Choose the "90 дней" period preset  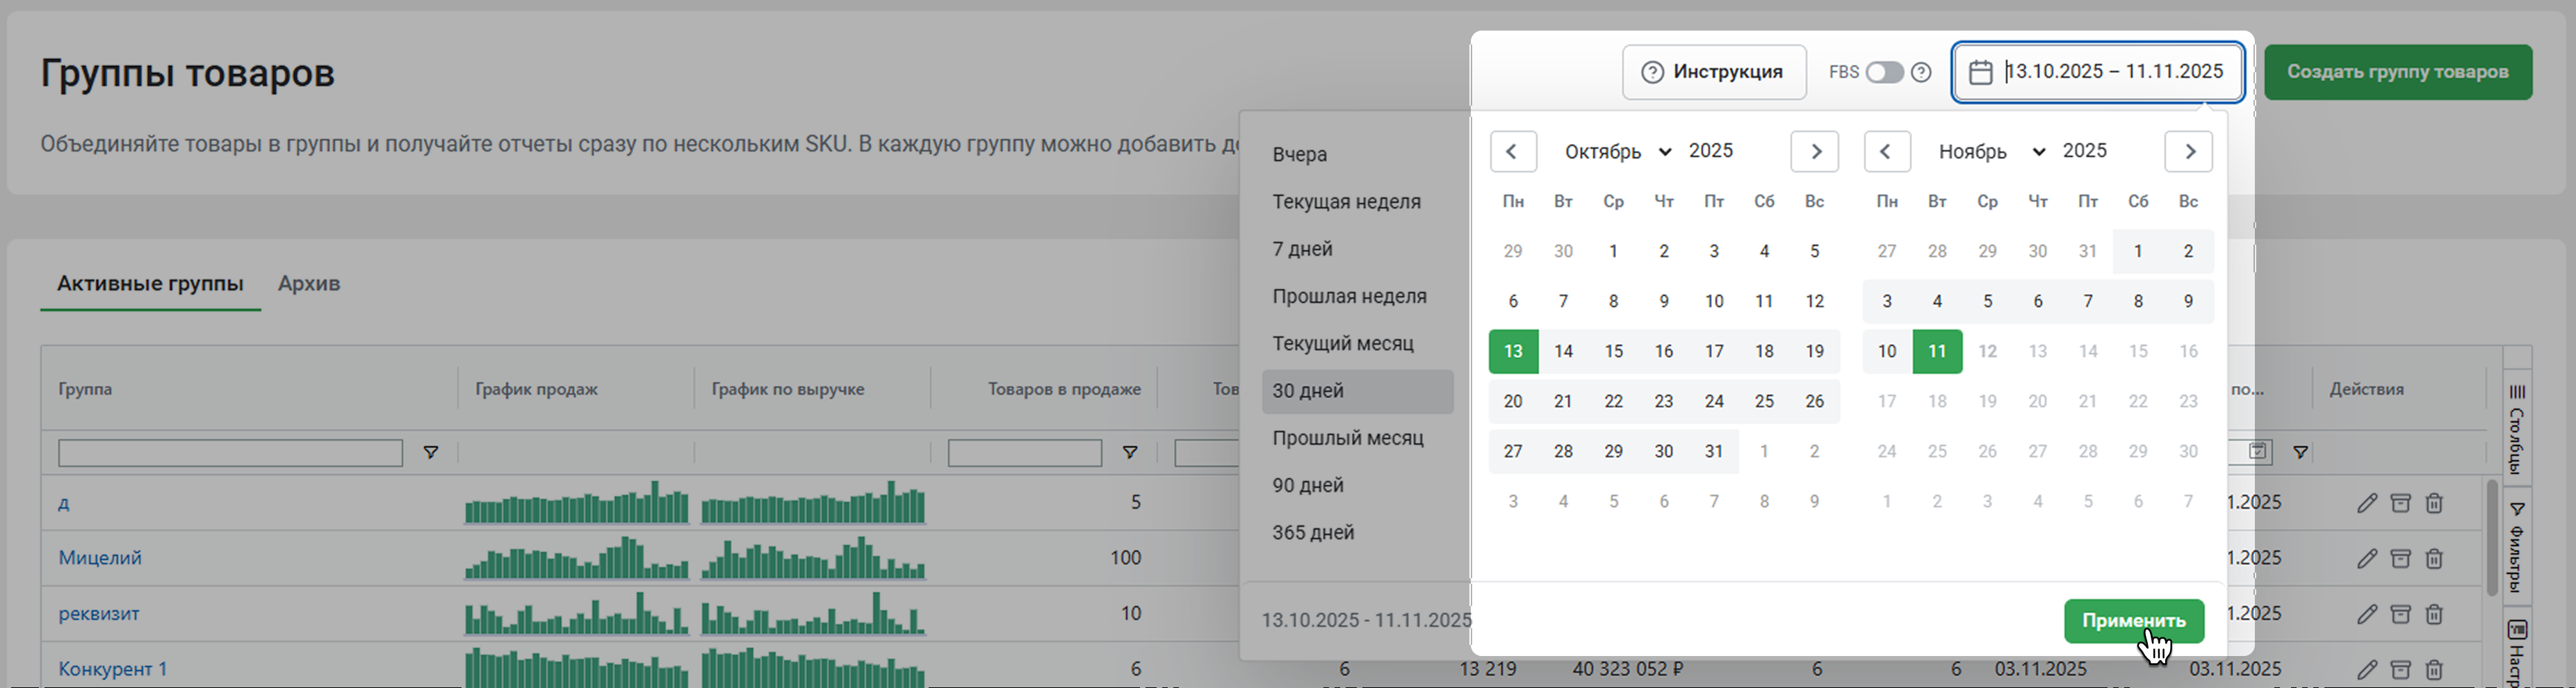pos(1308,486)
